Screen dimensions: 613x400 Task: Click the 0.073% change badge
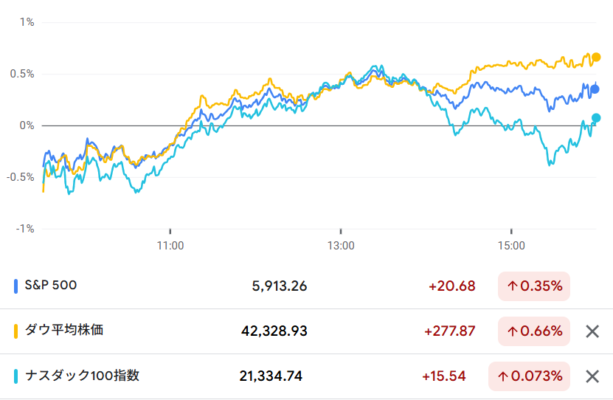point(528,376)
